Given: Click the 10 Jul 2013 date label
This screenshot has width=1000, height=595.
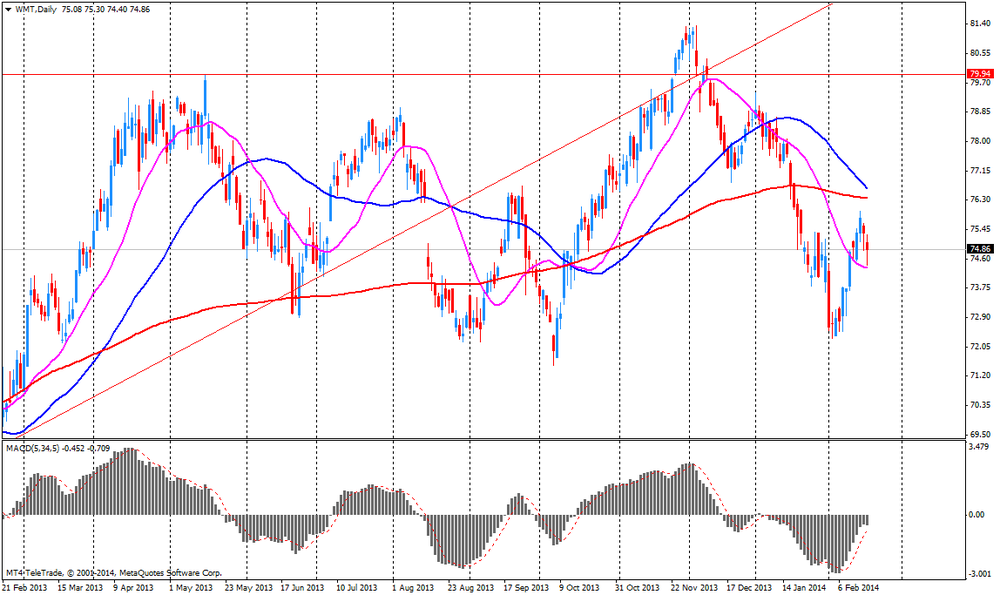Looking at the screenshot, I should coord(357,587).
